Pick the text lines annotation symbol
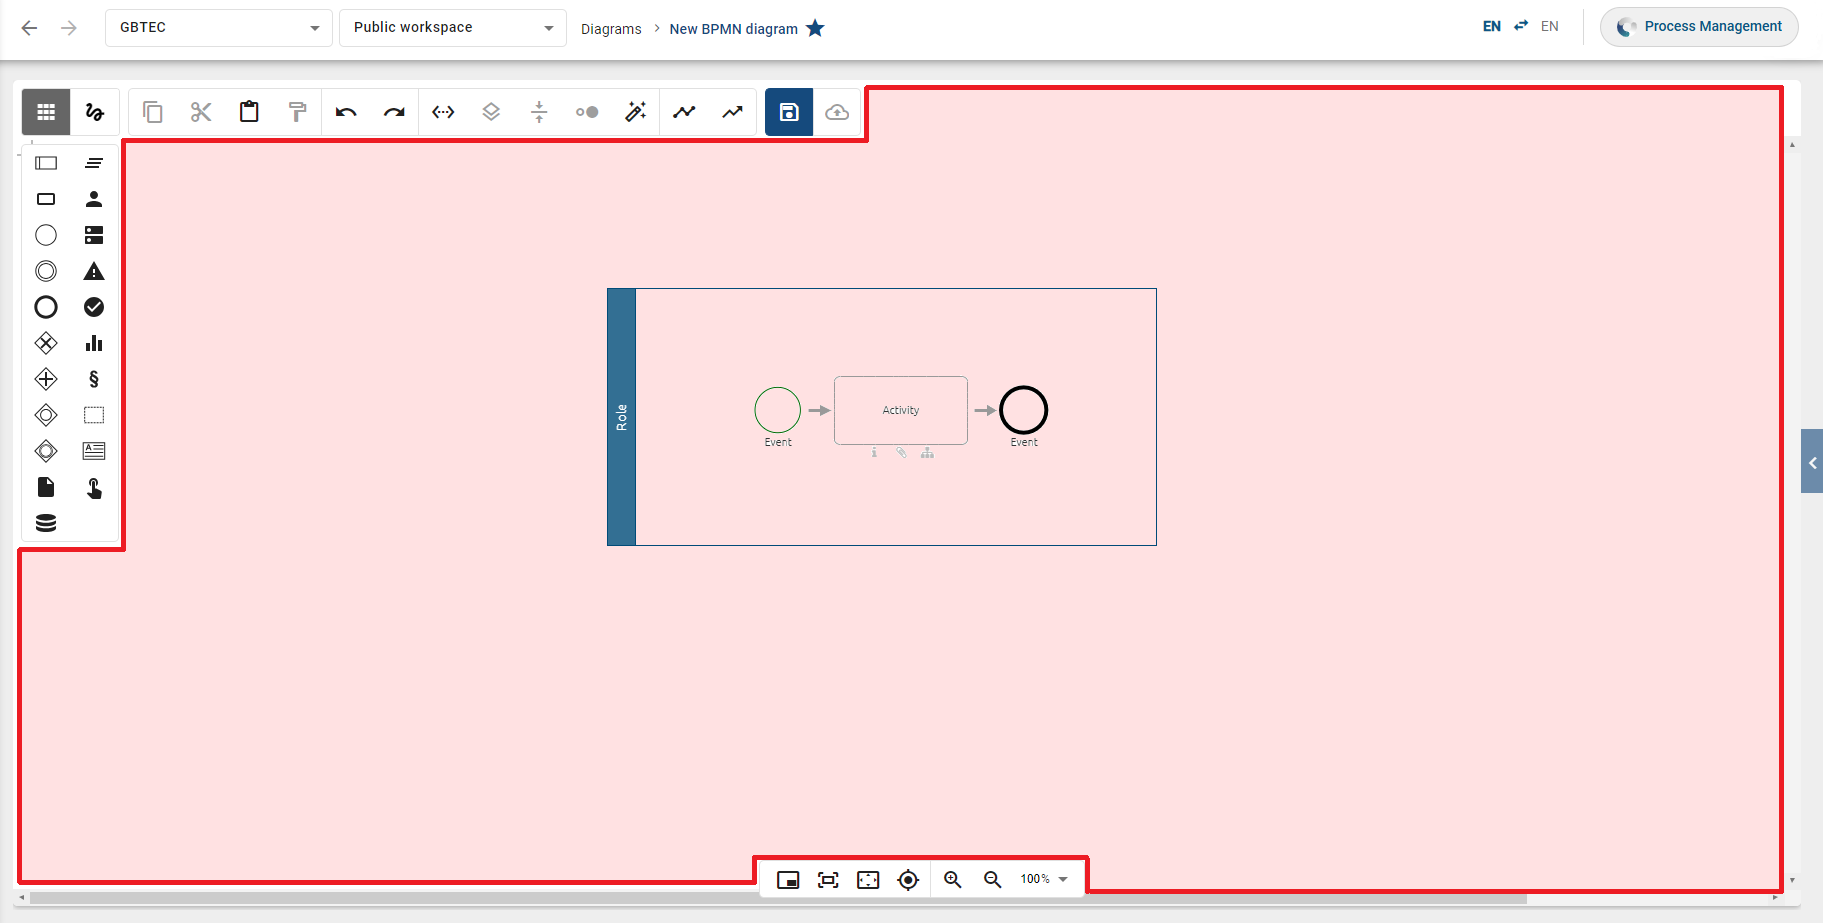This screenshot has width=1823, height=923. [x=94, y=163]
